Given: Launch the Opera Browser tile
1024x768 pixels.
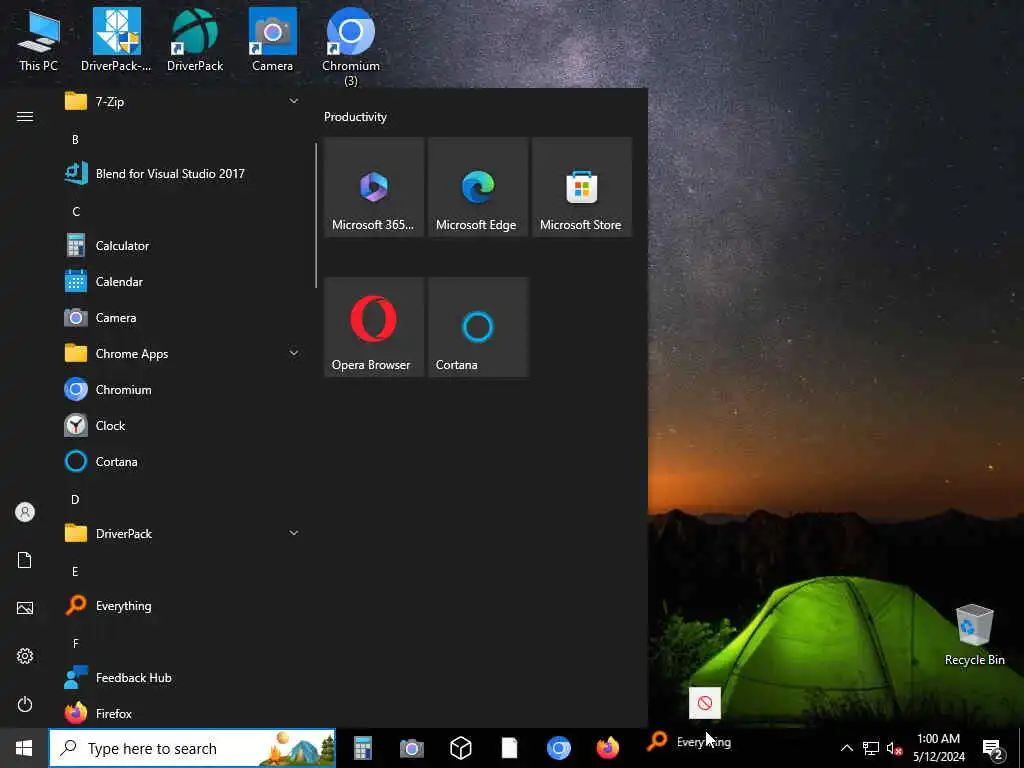Looking at the screenshot, I should coord(374,327).
